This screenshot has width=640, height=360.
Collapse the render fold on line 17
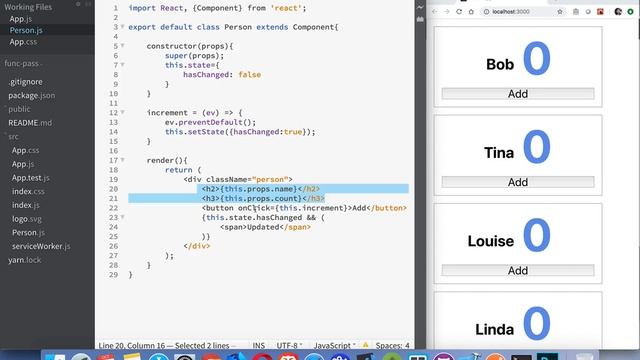tap(122, 160)
